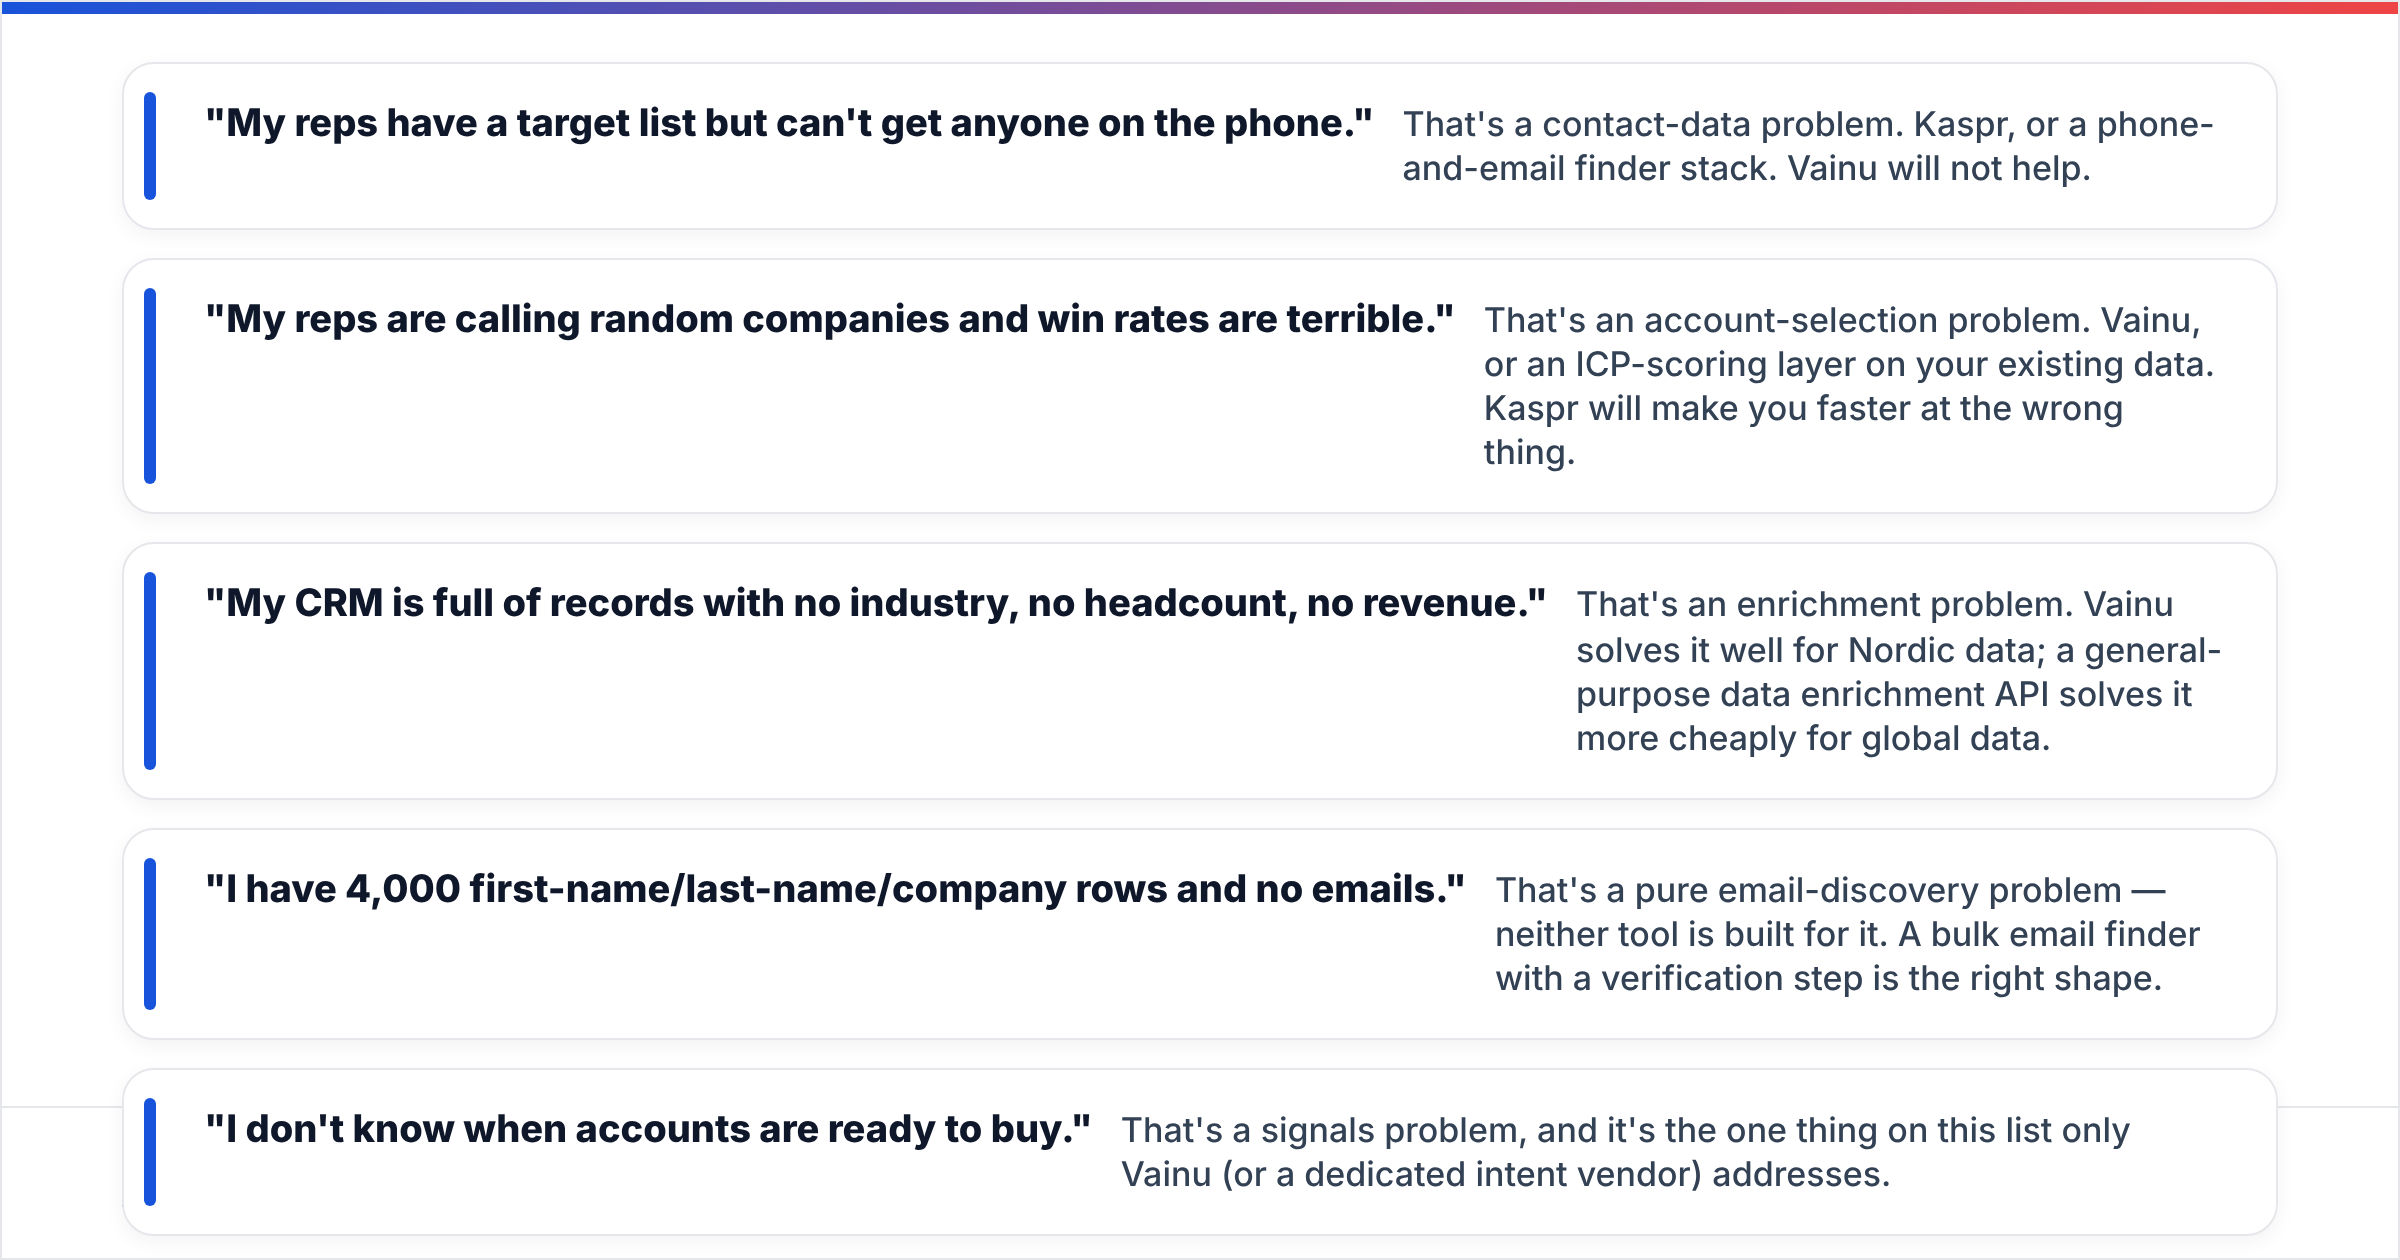Click the "calling random companies" quote heading
Viewport: 2400px width, 1260px height.
[830, 319]
